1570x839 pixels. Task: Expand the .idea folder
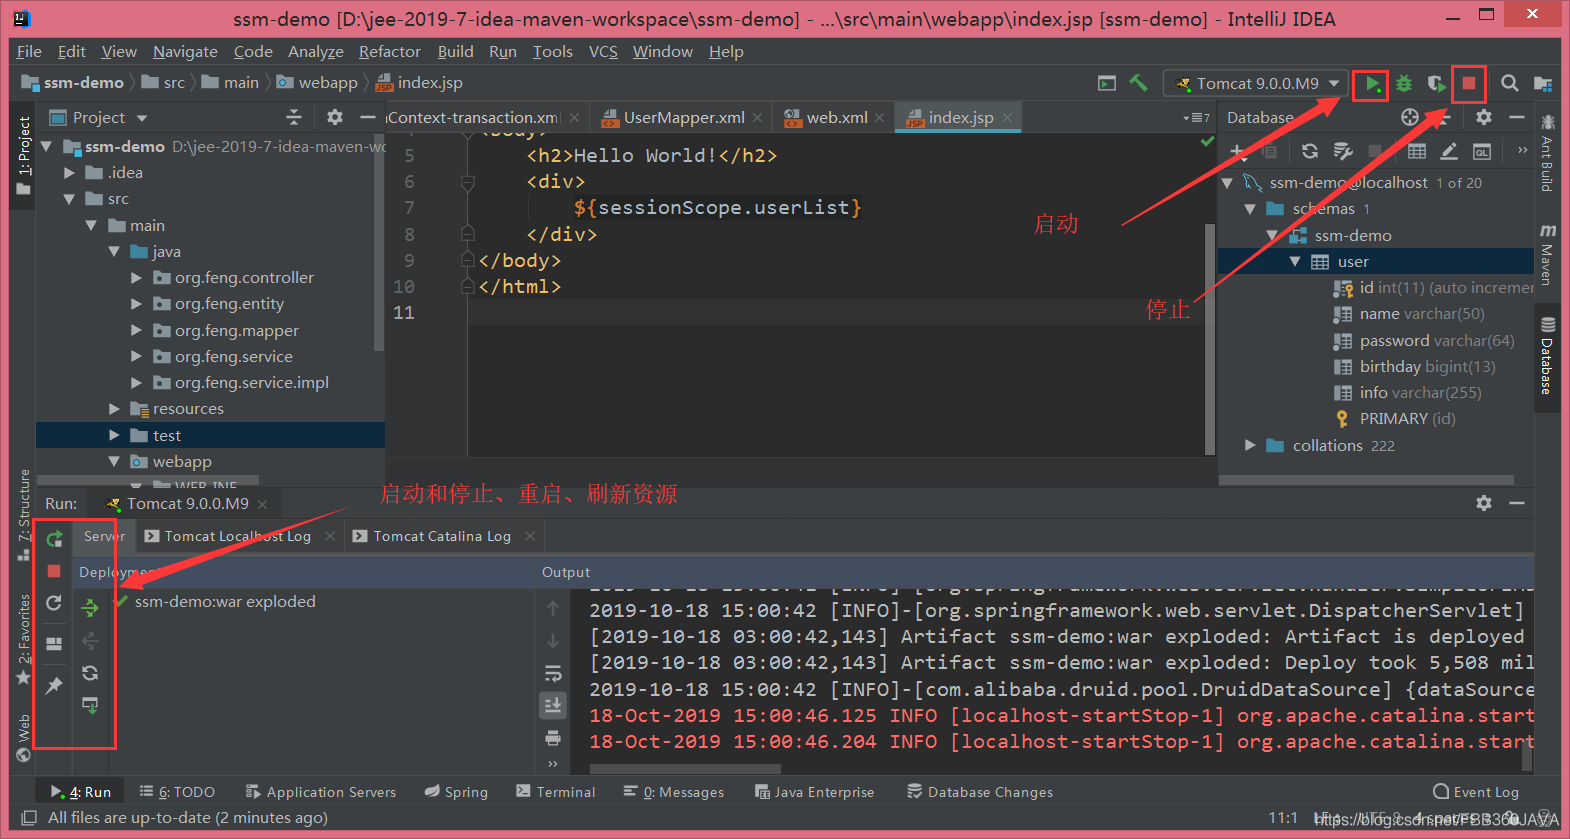click(x=69, y=173)
